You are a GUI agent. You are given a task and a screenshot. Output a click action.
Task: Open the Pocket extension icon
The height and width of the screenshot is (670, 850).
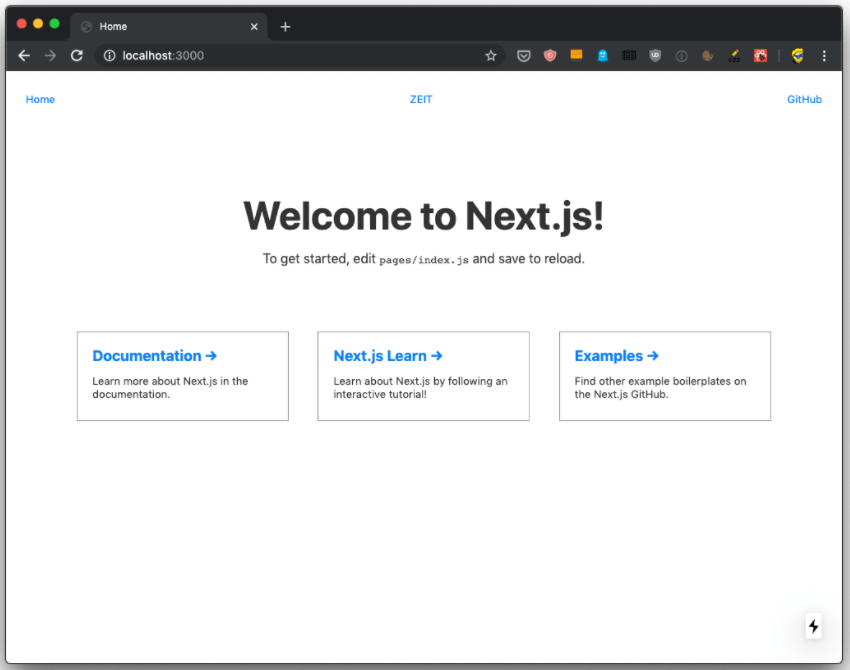pos(524,56)
